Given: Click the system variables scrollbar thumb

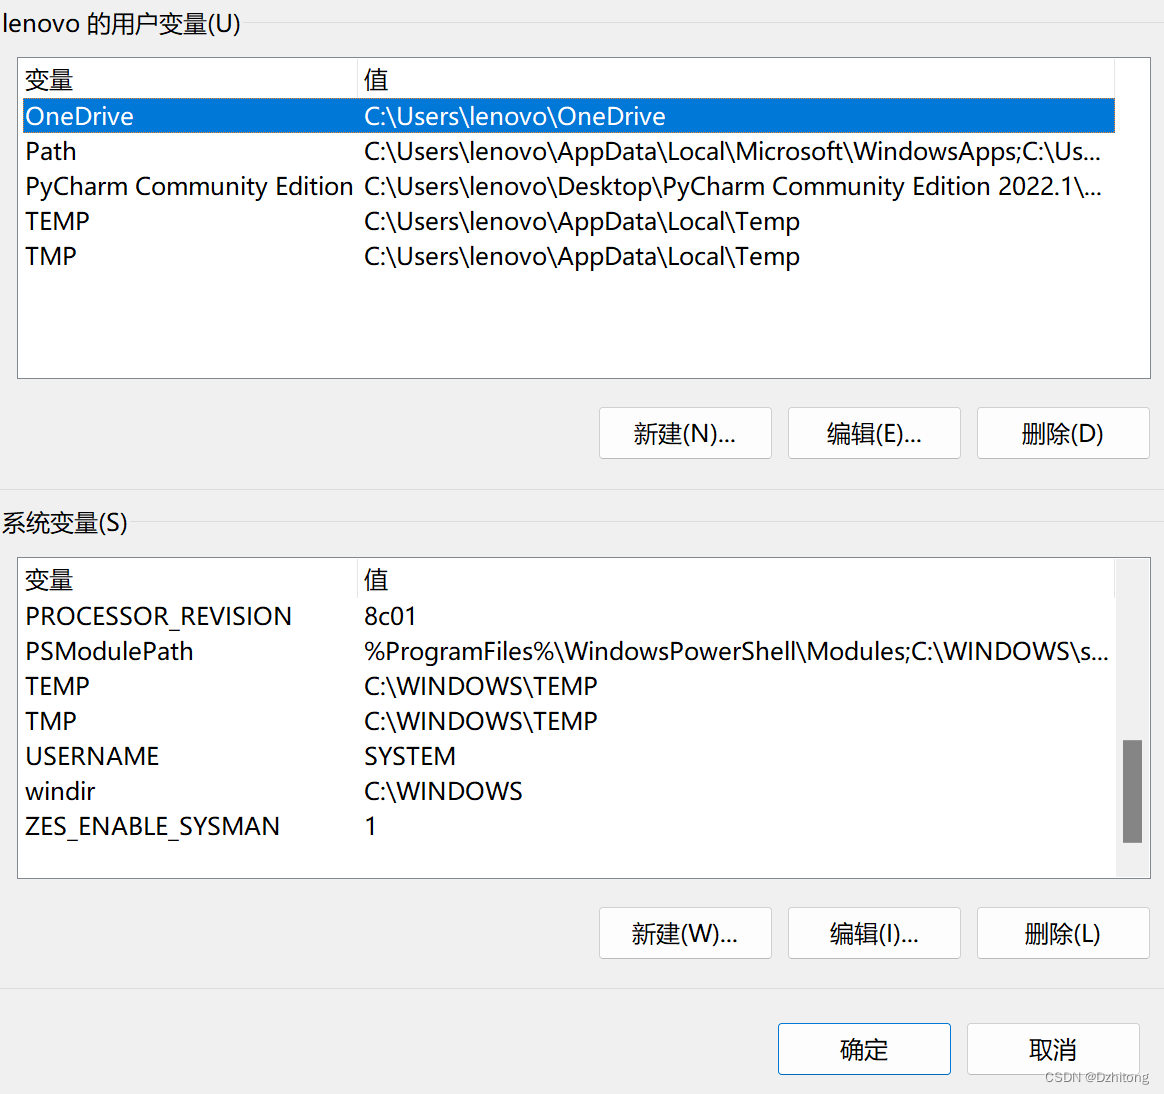Looking at the screenshot, I should 1132,791.
